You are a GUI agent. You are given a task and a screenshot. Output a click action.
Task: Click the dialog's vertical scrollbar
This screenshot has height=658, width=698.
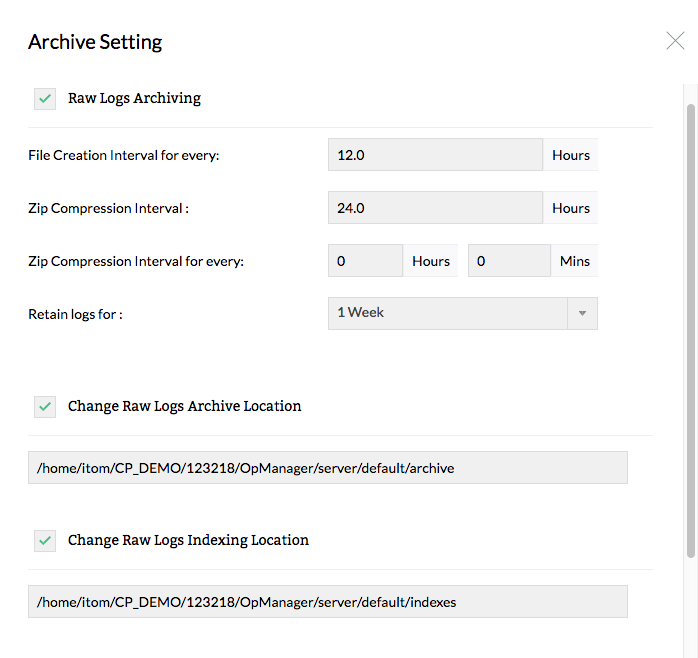(690, 320)
